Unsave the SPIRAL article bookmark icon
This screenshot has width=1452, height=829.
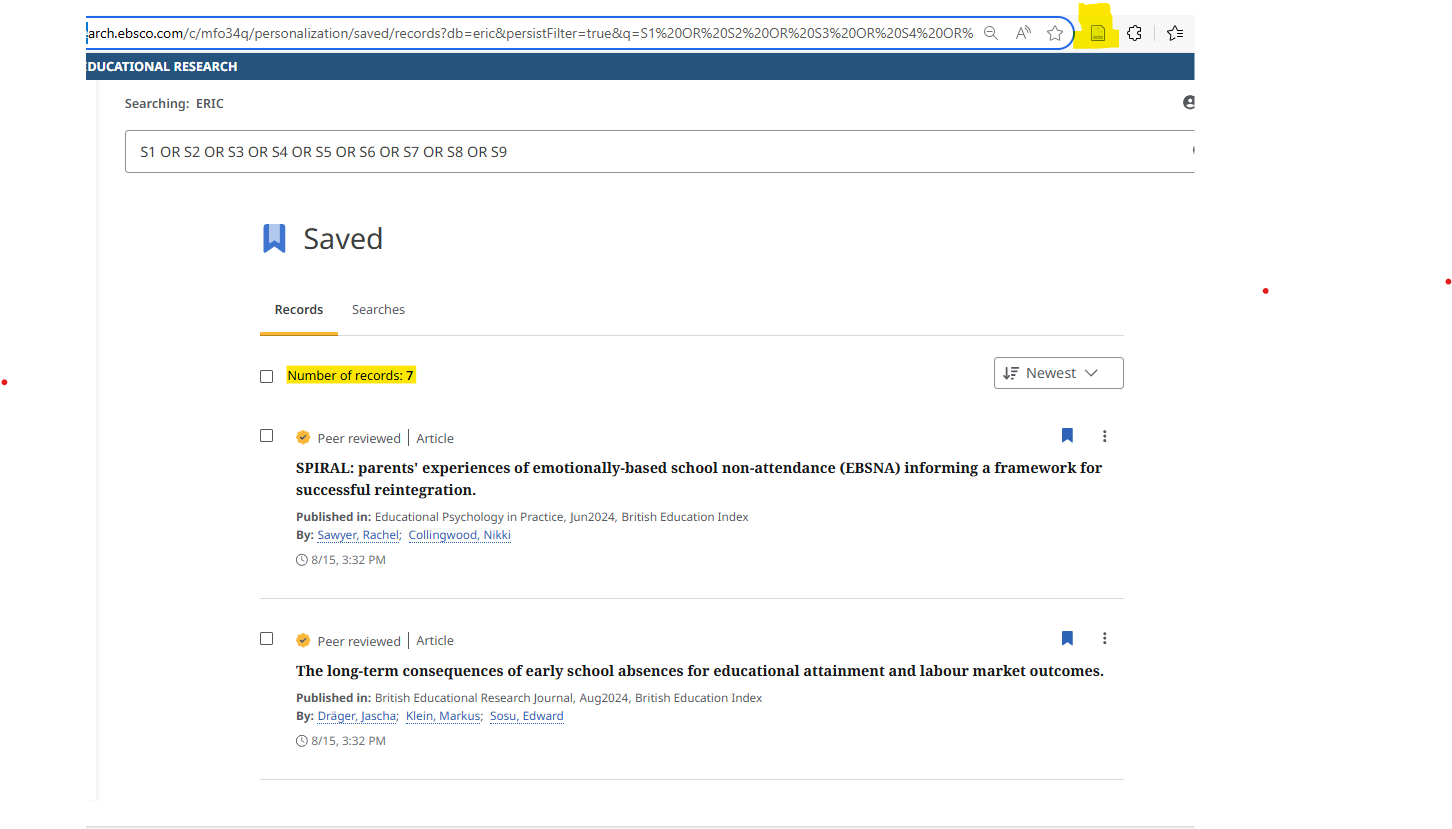coord(1067,435)
